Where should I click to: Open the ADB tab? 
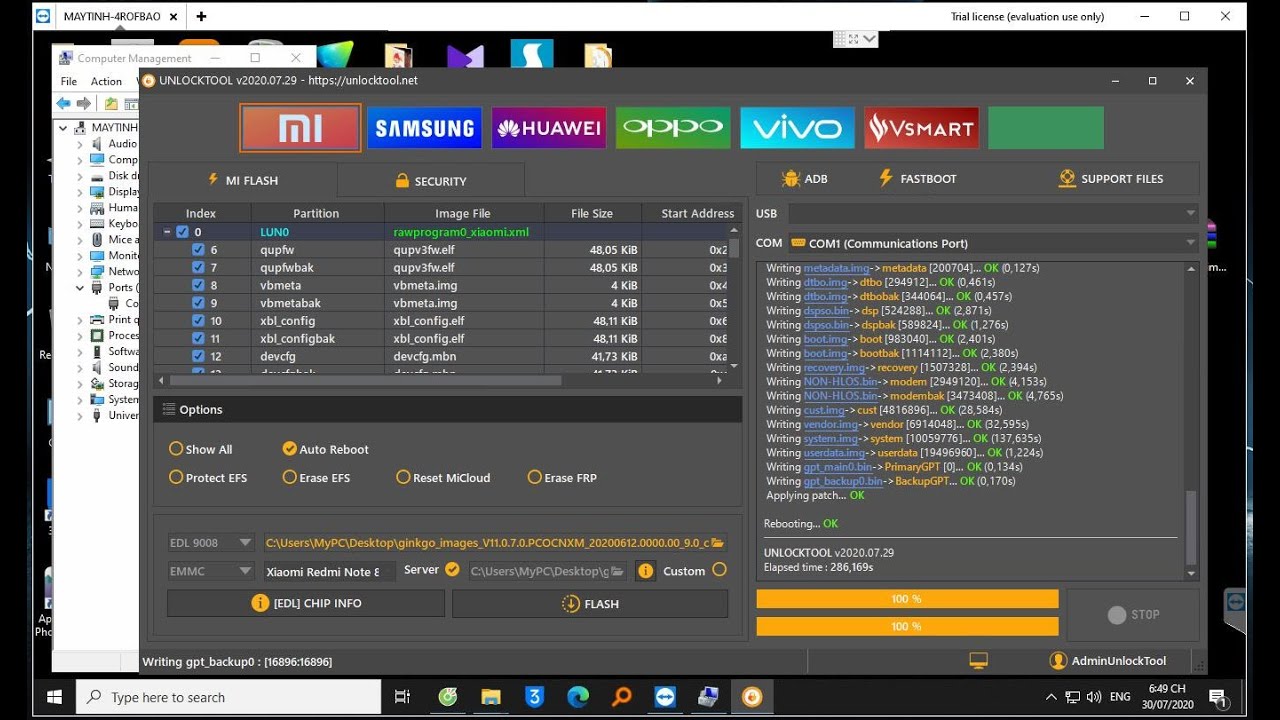tap(805, 179)
